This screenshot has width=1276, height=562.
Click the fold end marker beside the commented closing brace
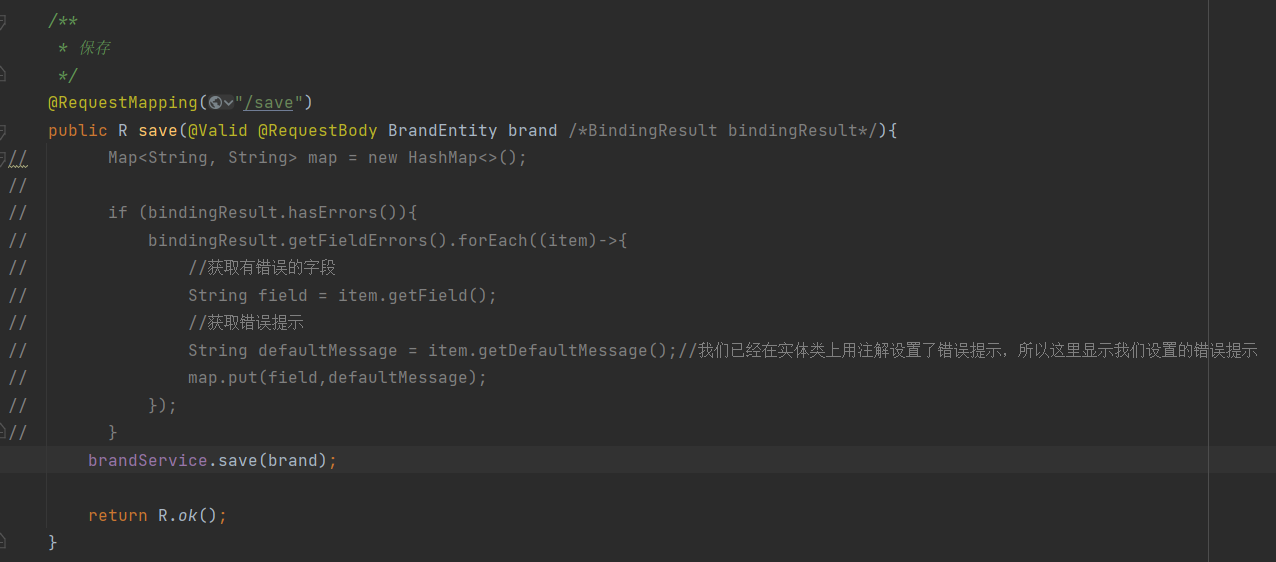click(3, 432)
